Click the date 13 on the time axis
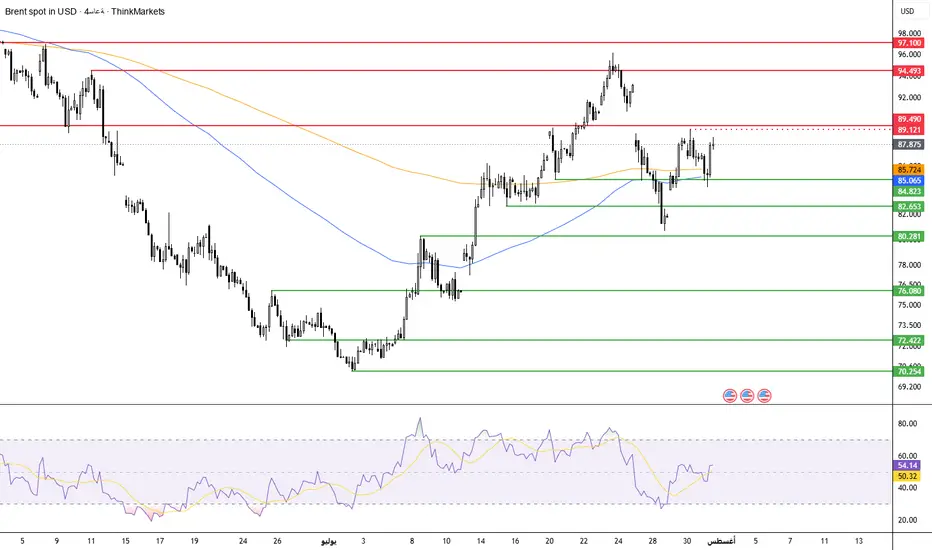 (x=859, y=541)
